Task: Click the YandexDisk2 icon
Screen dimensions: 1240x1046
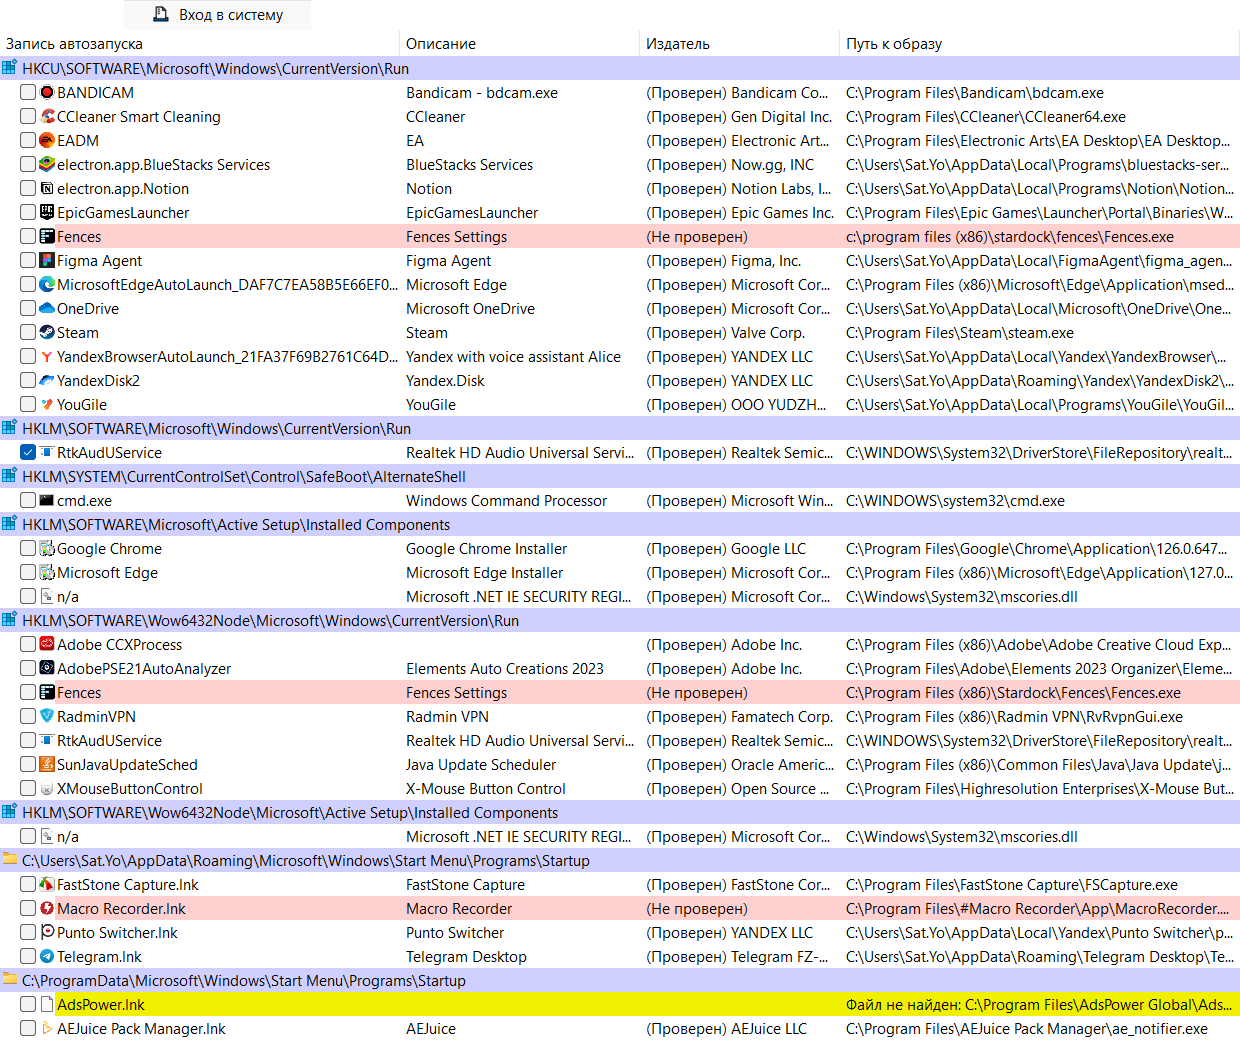Action: coord(47,380)
